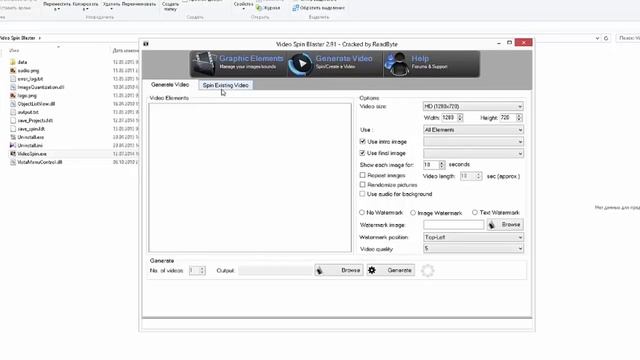
Task: Click the Video Spin Blaster title bar icon
Action: click(x=146, y=44)
